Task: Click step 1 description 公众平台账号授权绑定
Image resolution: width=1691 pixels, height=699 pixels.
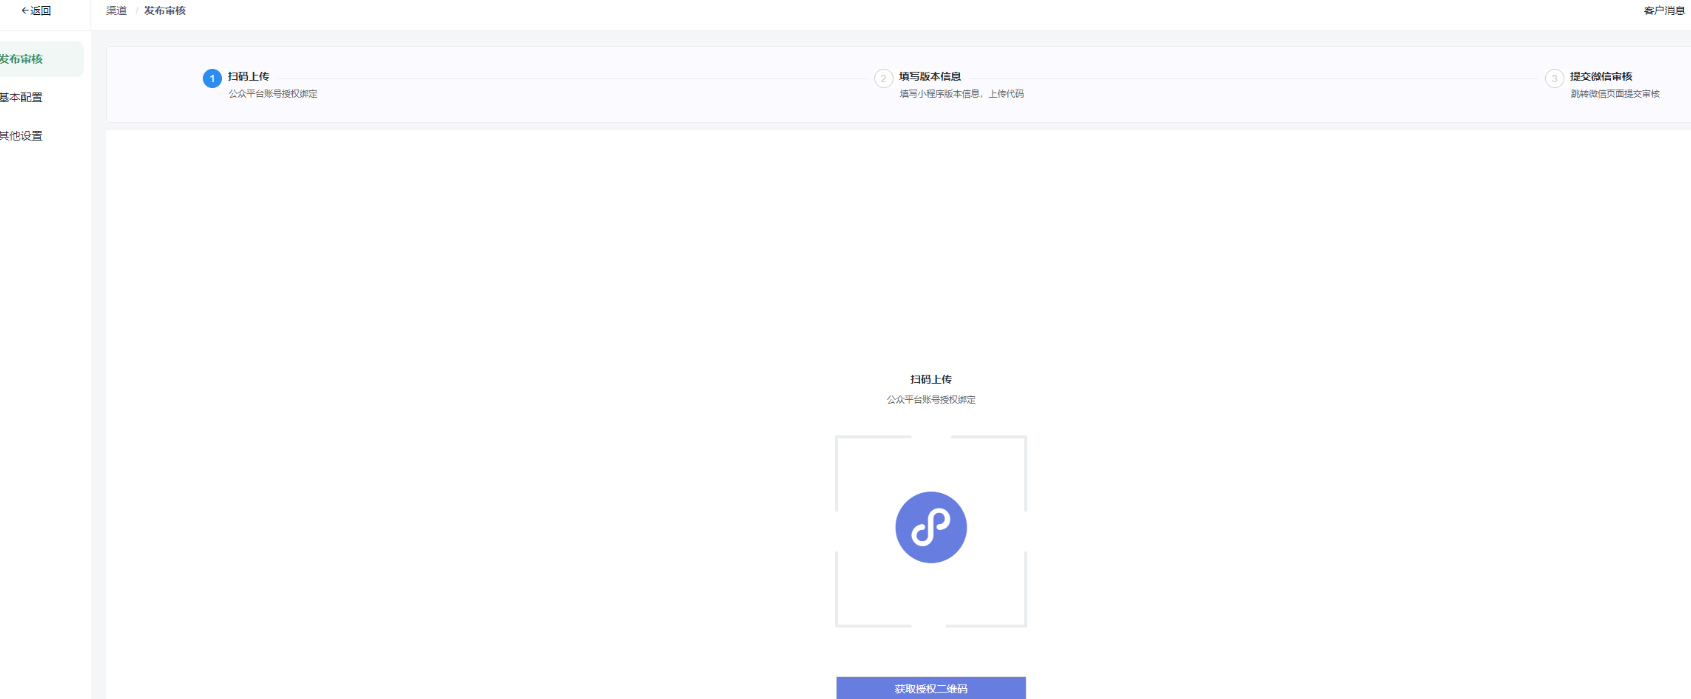Action: tap(273, 94)
